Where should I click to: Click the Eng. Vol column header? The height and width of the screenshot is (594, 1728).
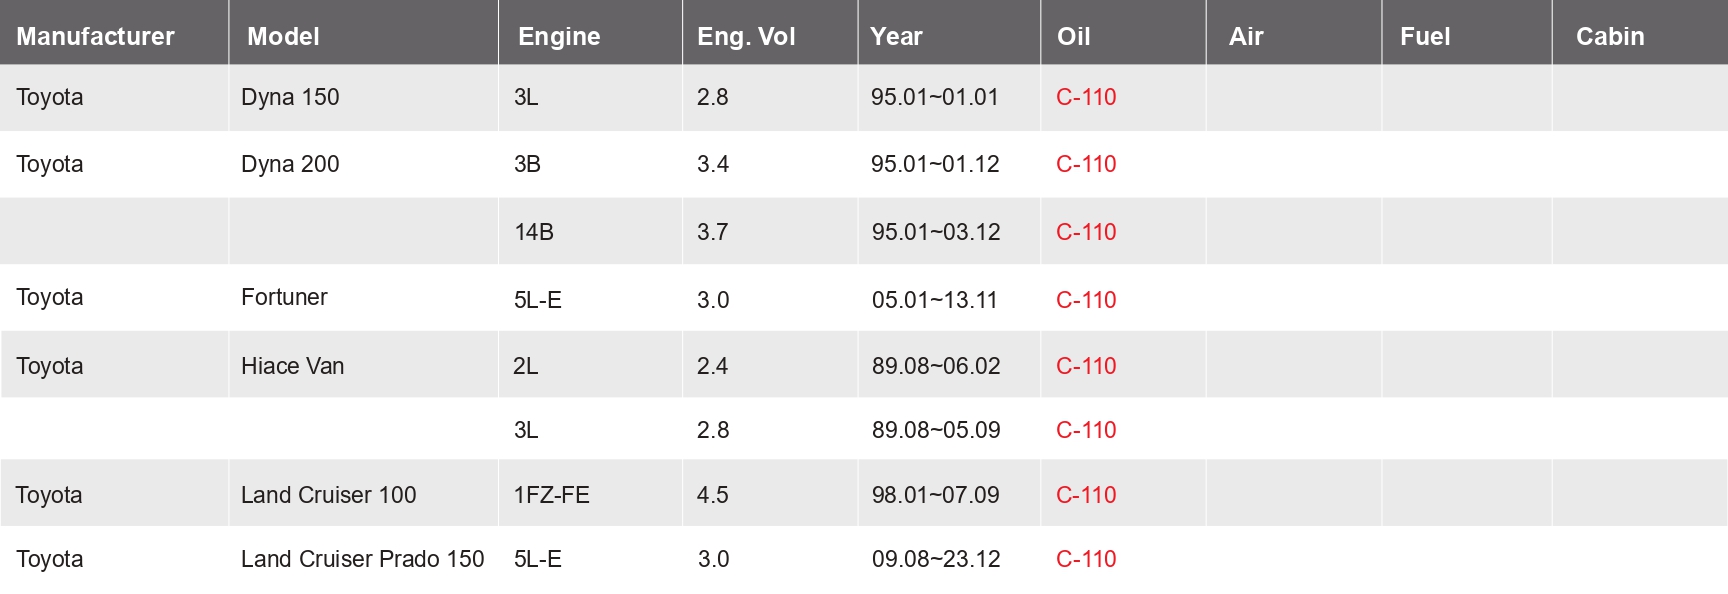coord(746,37)
